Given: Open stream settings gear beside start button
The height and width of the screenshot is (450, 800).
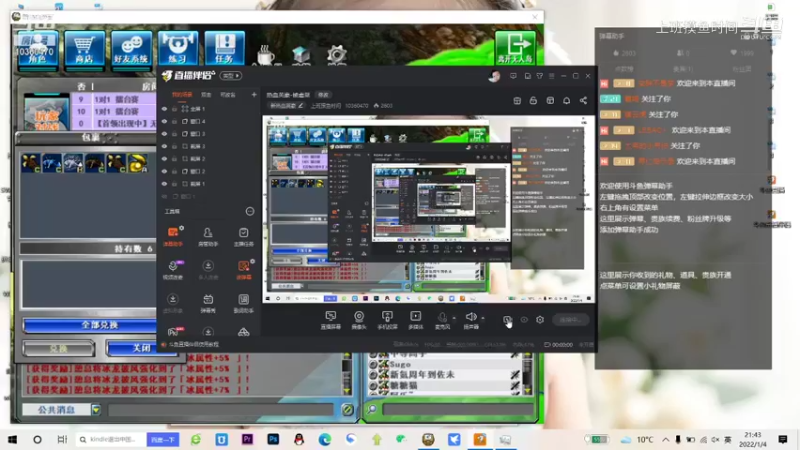Looking at the screenshot, I should 540,320.
